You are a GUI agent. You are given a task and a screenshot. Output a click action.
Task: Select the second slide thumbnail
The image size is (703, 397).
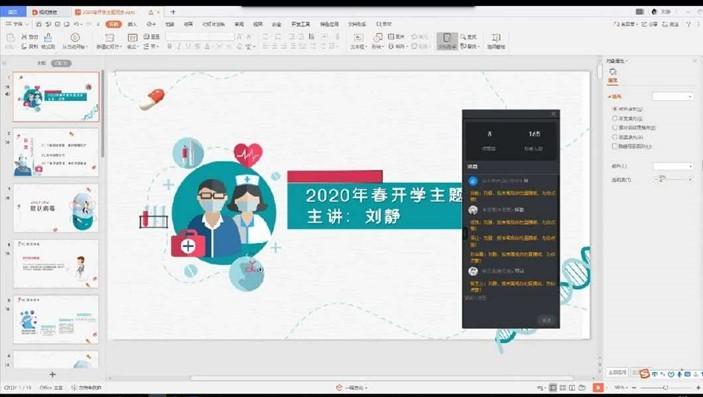pyautogui.click(x=56, y=152)
